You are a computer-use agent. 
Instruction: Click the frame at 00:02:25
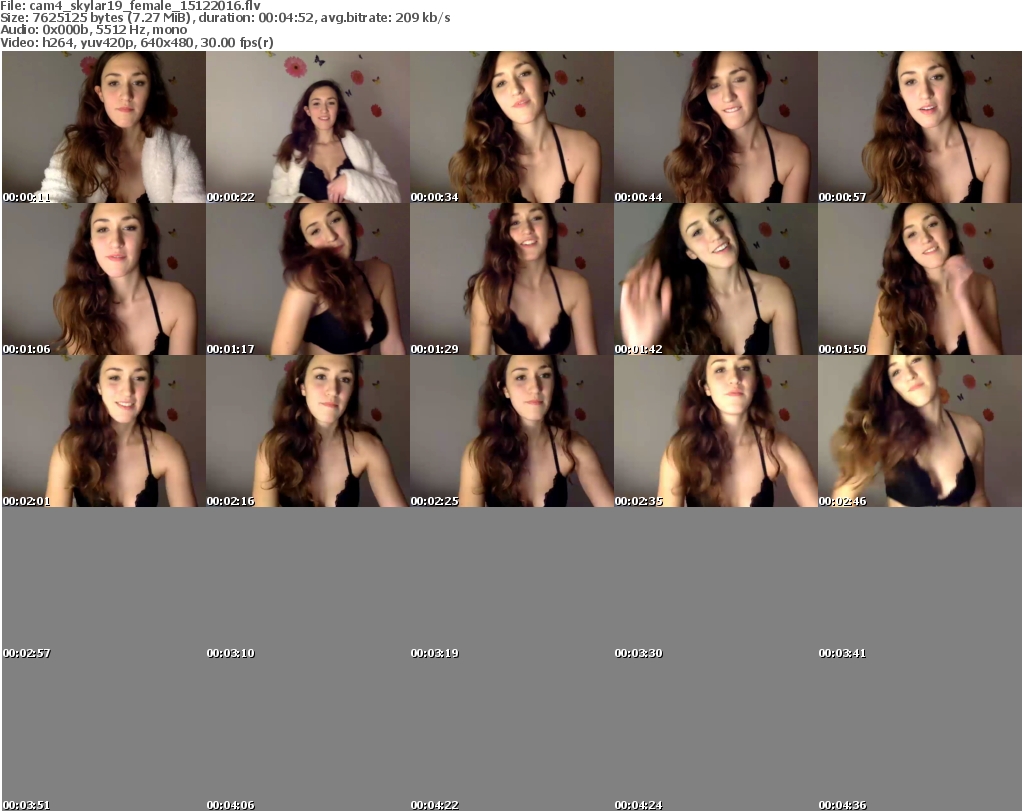511,431
